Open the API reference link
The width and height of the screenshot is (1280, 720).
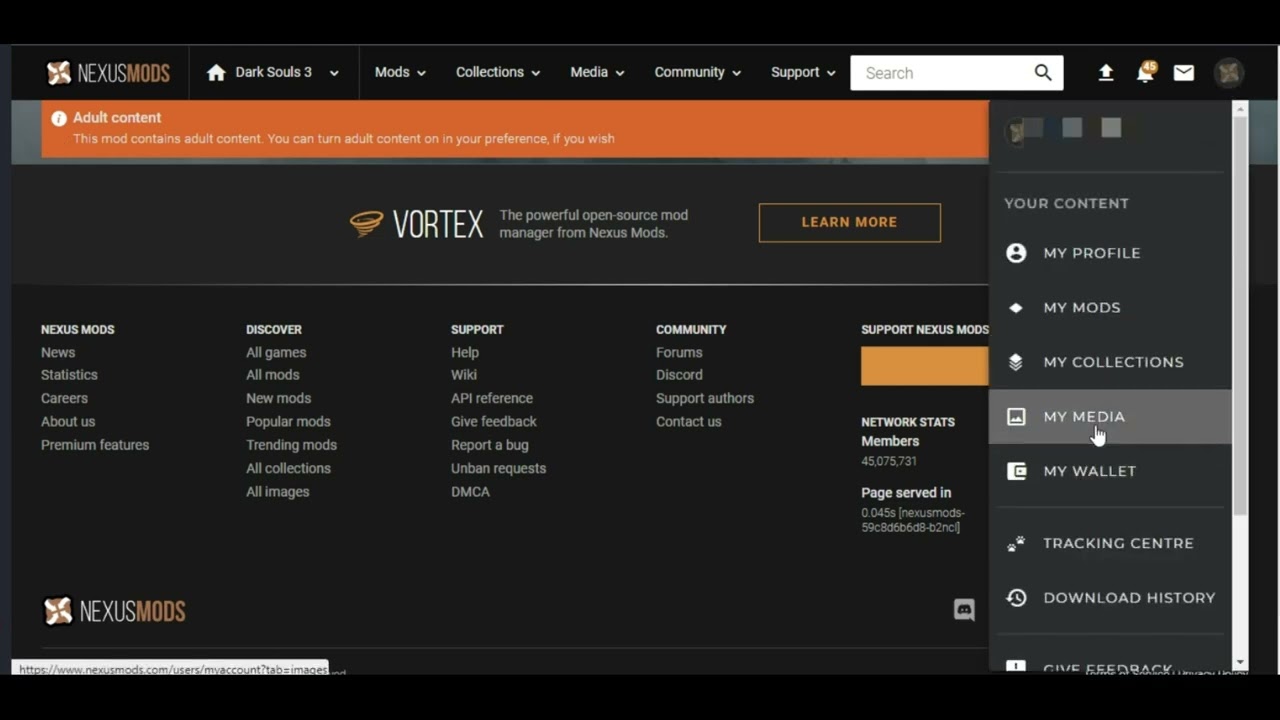492,398
